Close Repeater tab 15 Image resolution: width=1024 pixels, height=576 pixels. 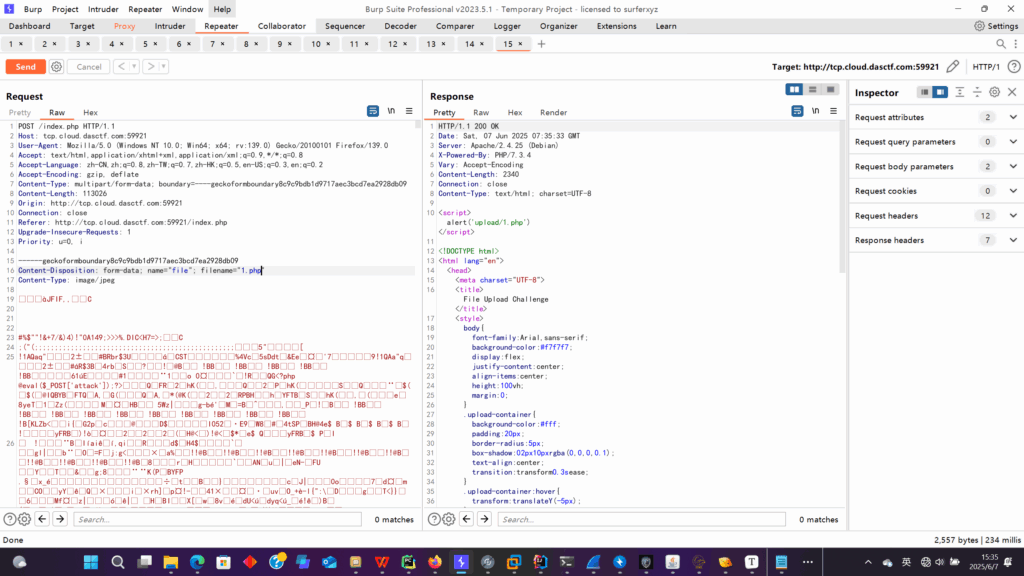tap(520, 44)
